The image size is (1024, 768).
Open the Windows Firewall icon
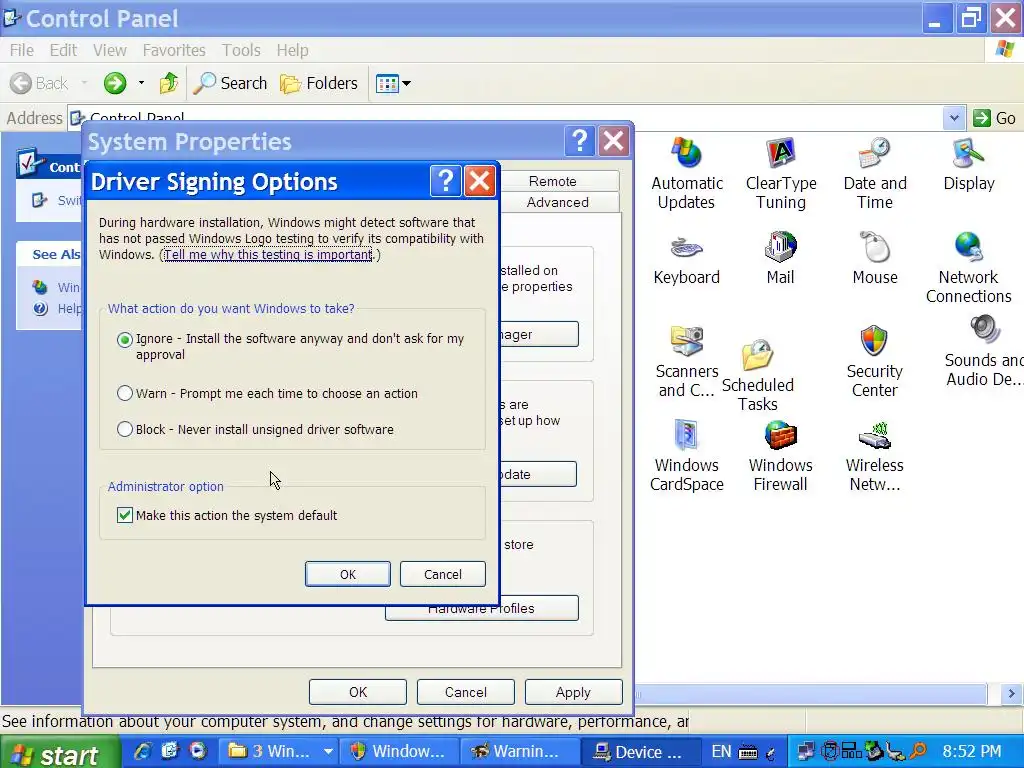pyautogui.click(x=780, y=455)
